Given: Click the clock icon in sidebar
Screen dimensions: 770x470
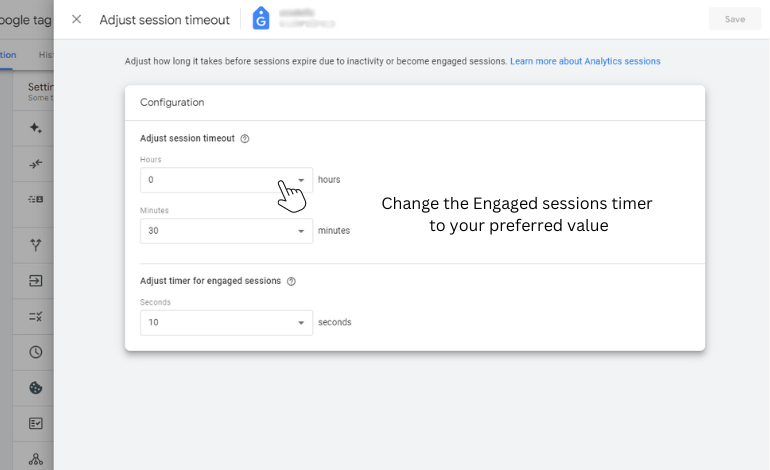Looking at the screenshot, I should (x=35, y=352).
